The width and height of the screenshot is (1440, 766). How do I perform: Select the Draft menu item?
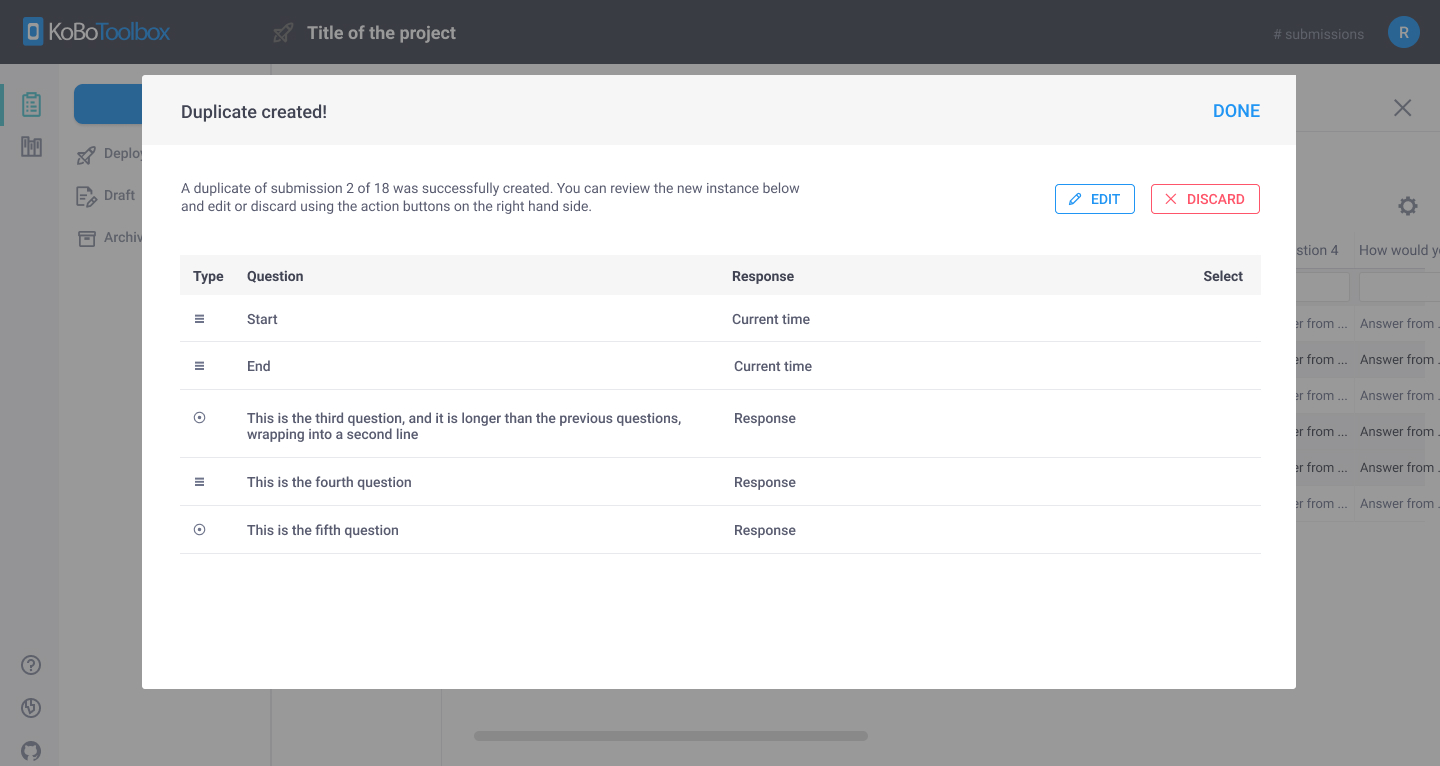(117, 195)
